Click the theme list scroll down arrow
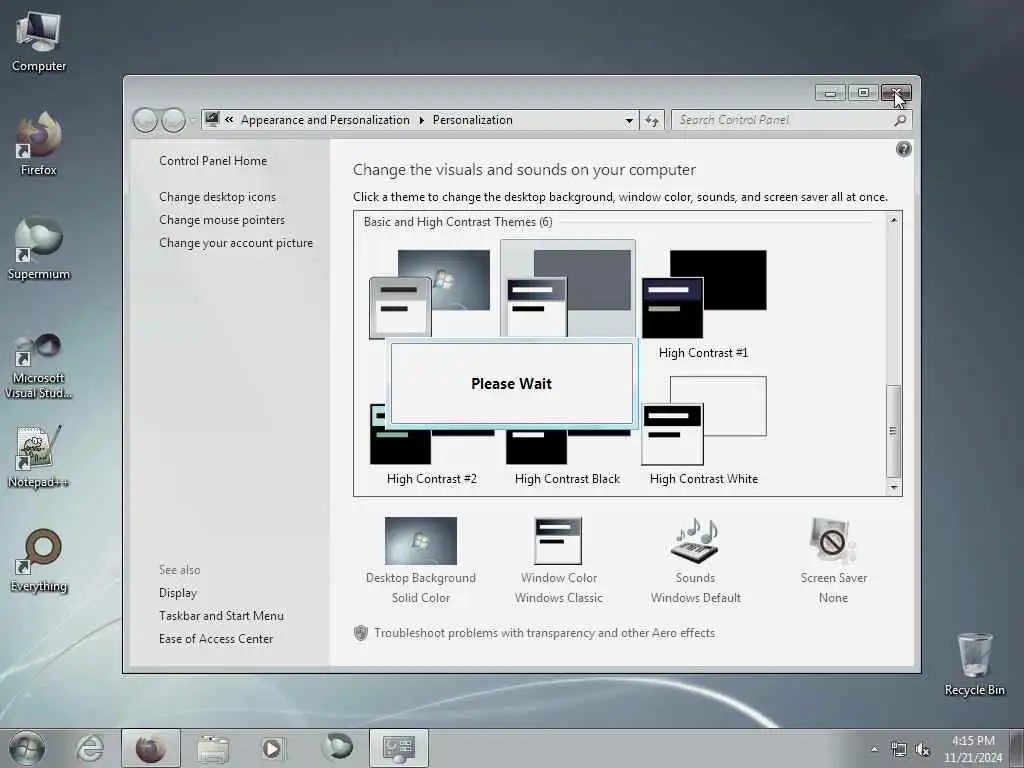This screenshot has height=768, width=1024. click(893, 487)
